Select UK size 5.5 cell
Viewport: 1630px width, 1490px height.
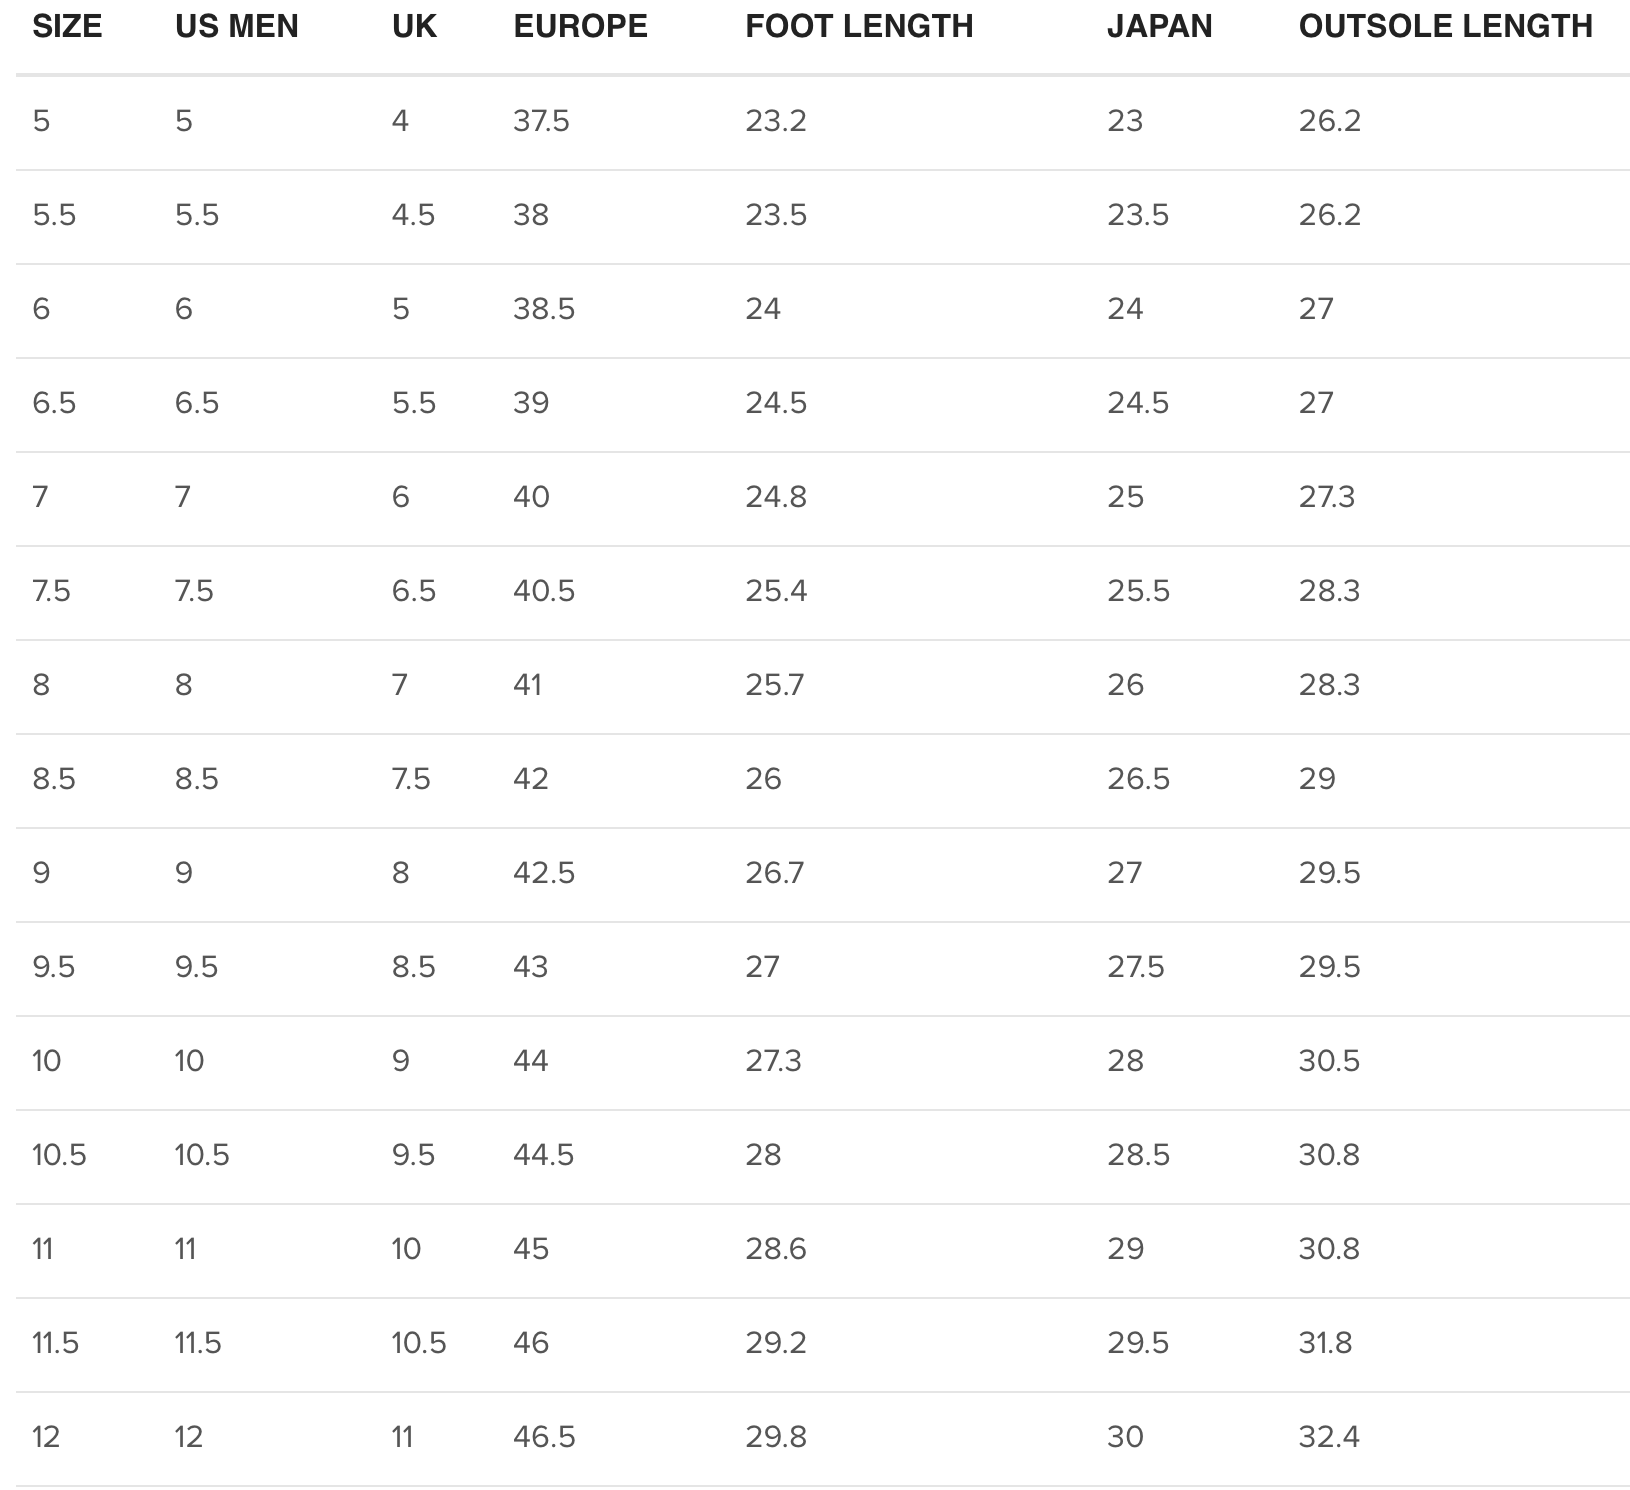414,403
